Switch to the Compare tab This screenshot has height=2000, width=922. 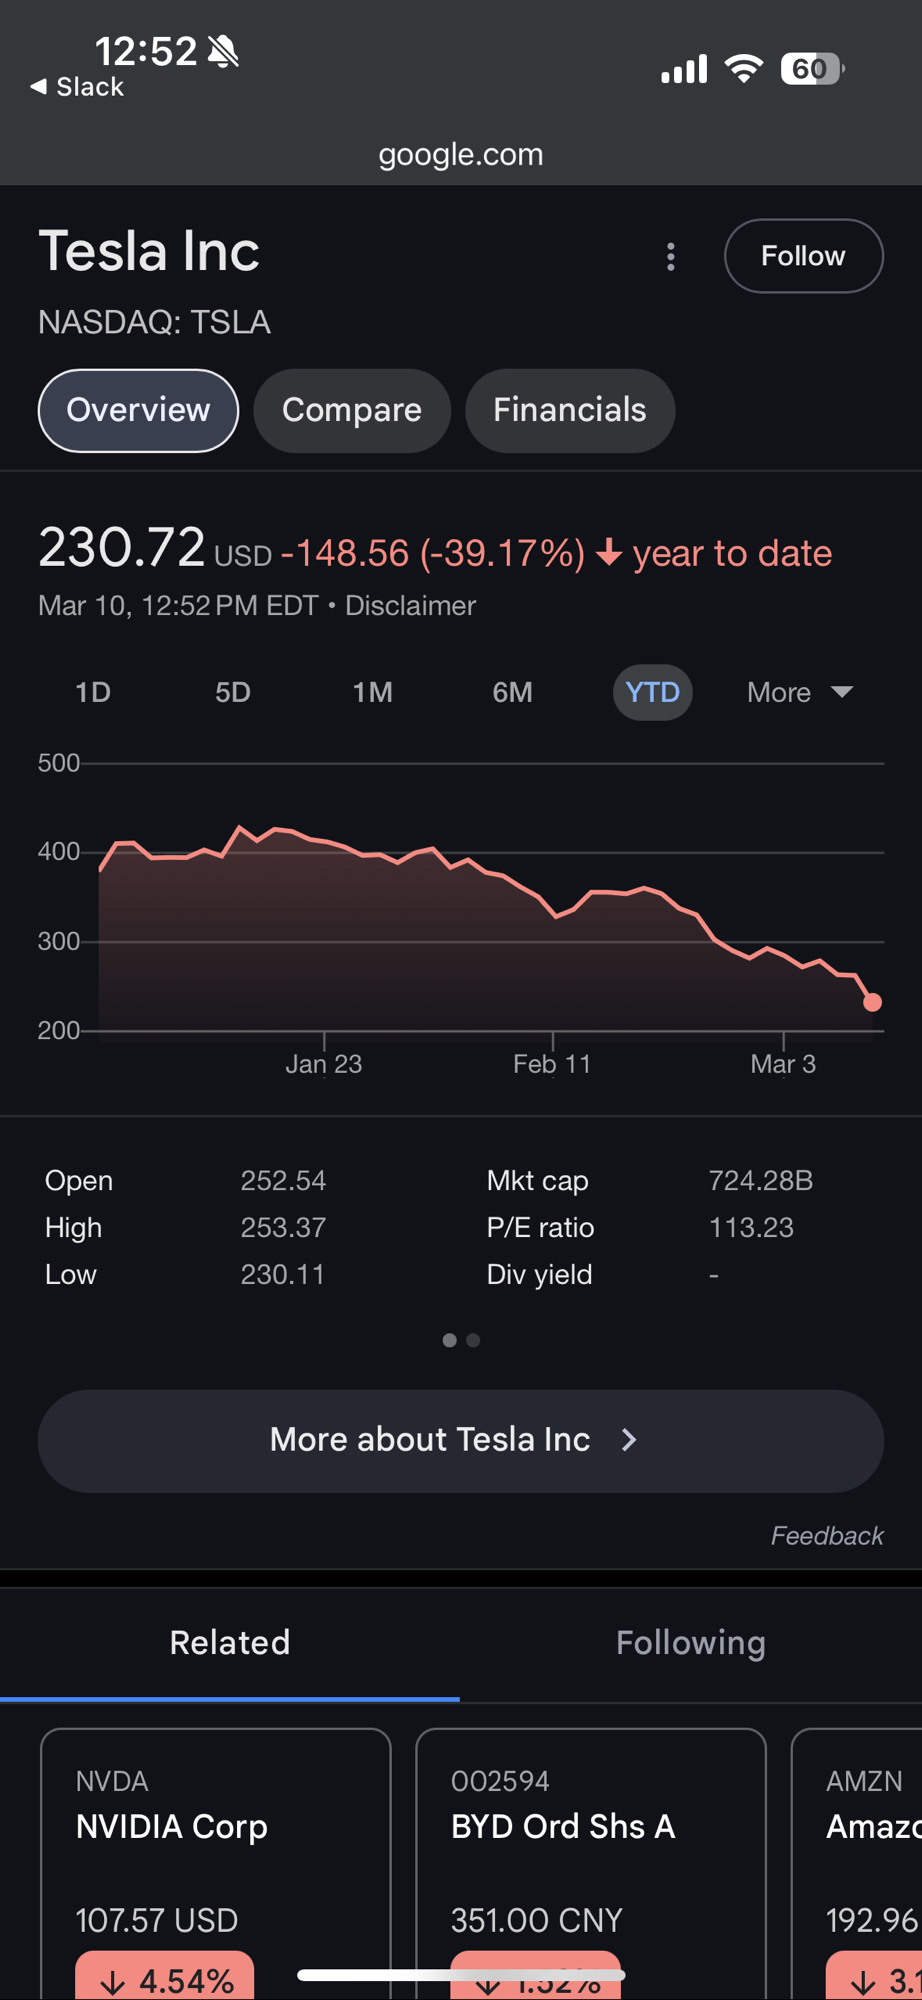pos(351,410)
